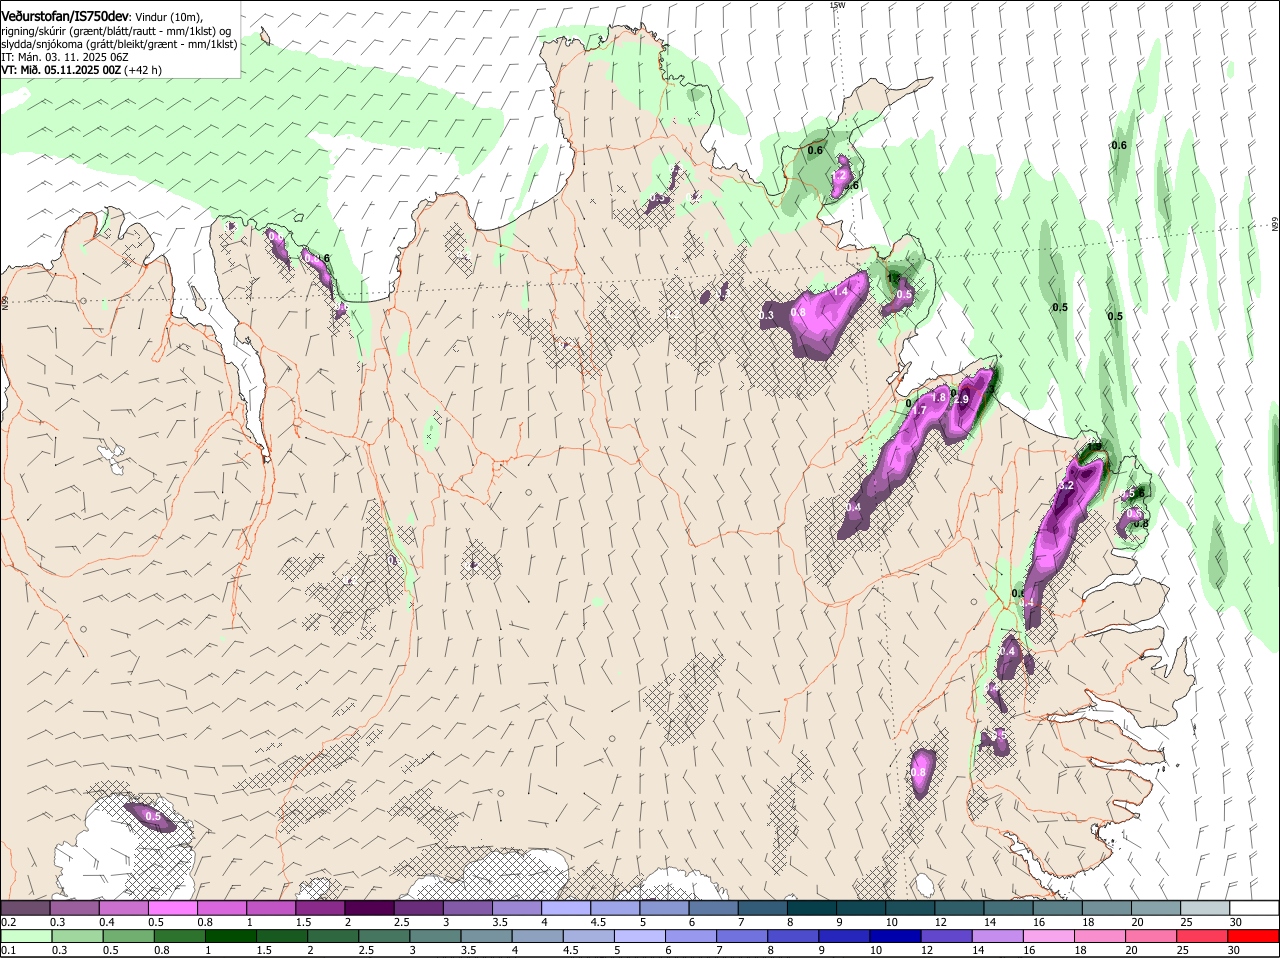Pick the white final swatch in snow legend

[1254, 907]
